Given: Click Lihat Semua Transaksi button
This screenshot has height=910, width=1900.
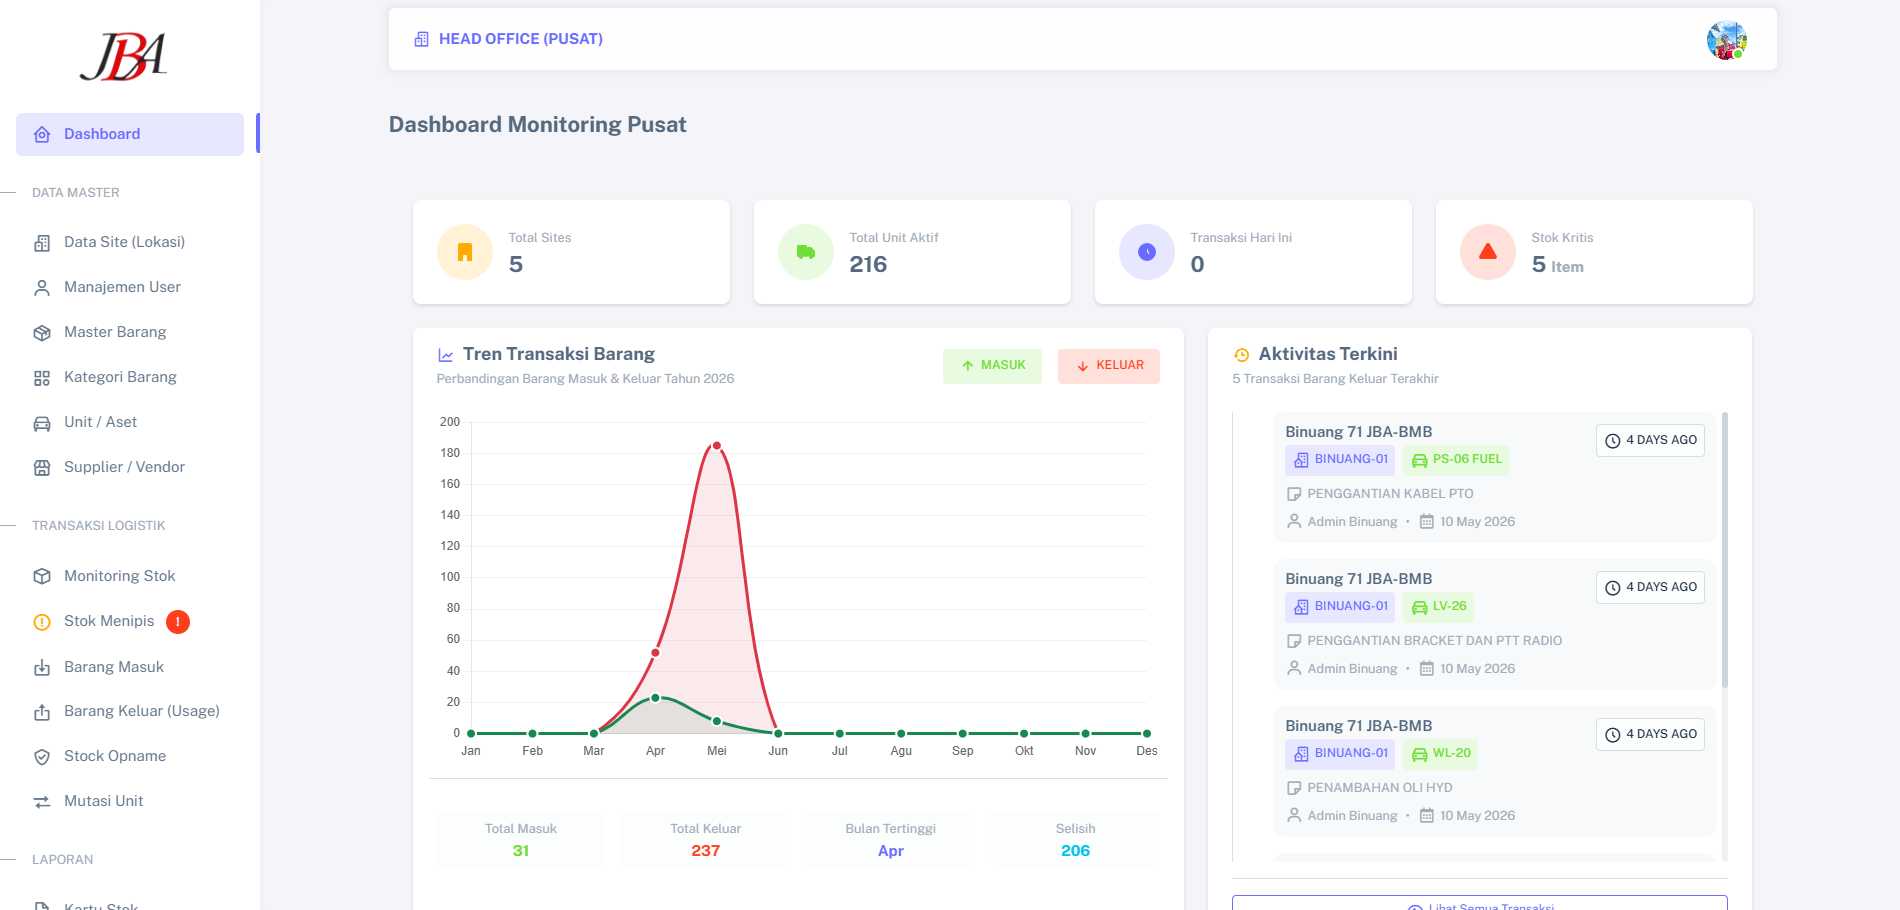Looking at the screenshot, I should tap(1480, 904).
